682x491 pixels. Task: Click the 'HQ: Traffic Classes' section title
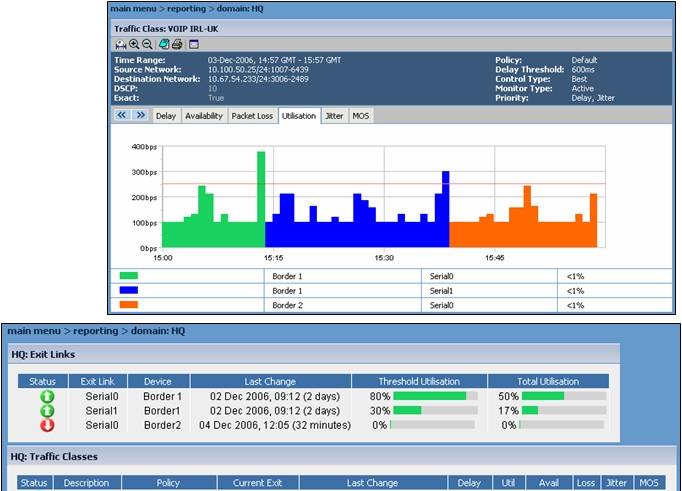click(54, 457)
